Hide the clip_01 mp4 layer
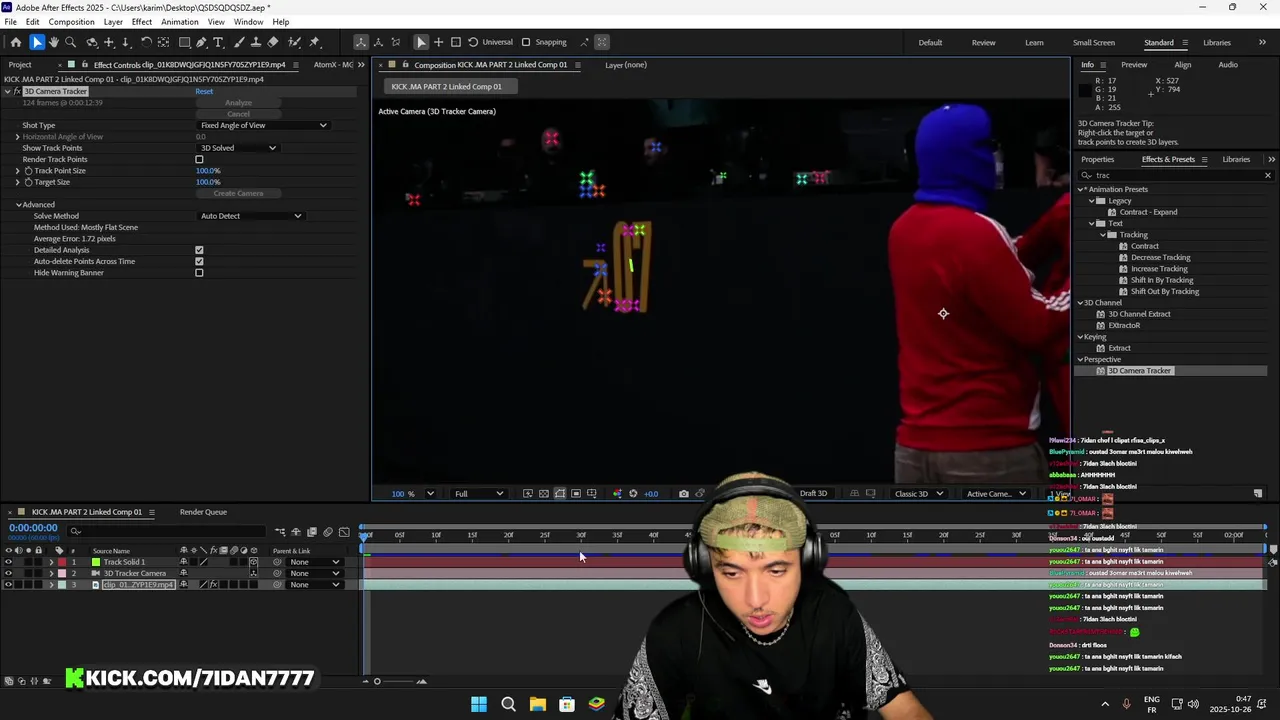 (8, 584)
